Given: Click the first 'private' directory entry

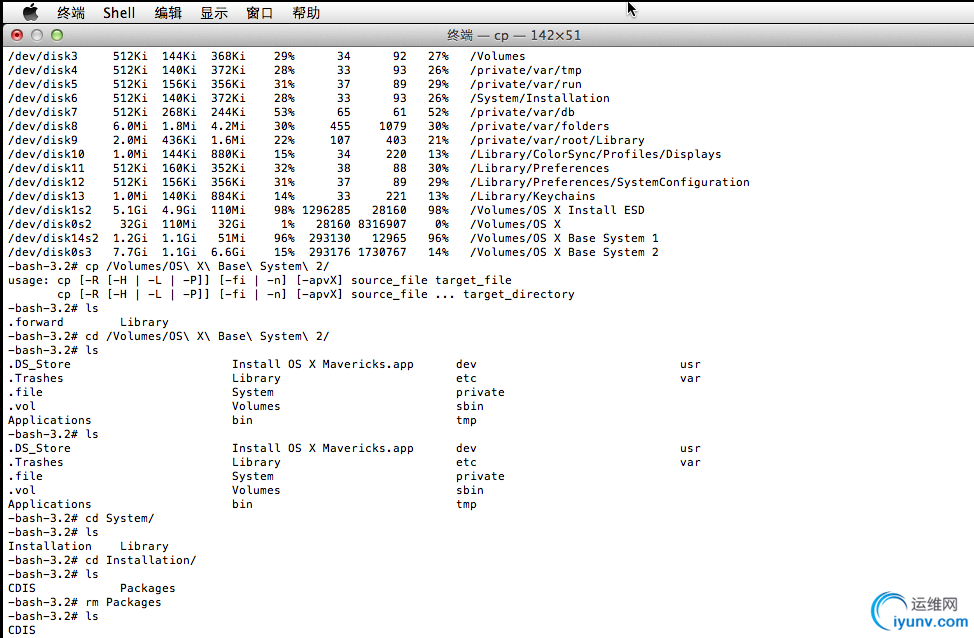Looking at the screenshot, I should click(480, 392).
